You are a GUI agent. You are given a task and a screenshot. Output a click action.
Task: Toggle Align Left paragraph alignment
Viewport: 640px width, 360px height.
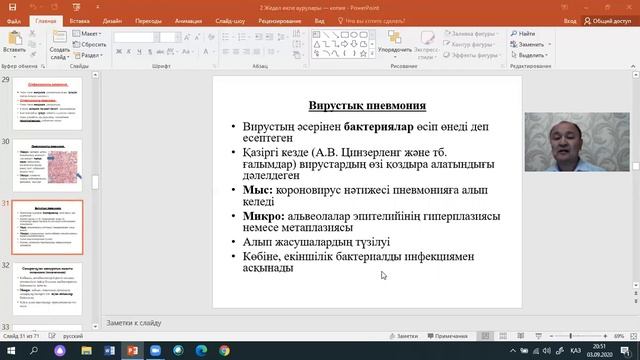tap(226, 52)
